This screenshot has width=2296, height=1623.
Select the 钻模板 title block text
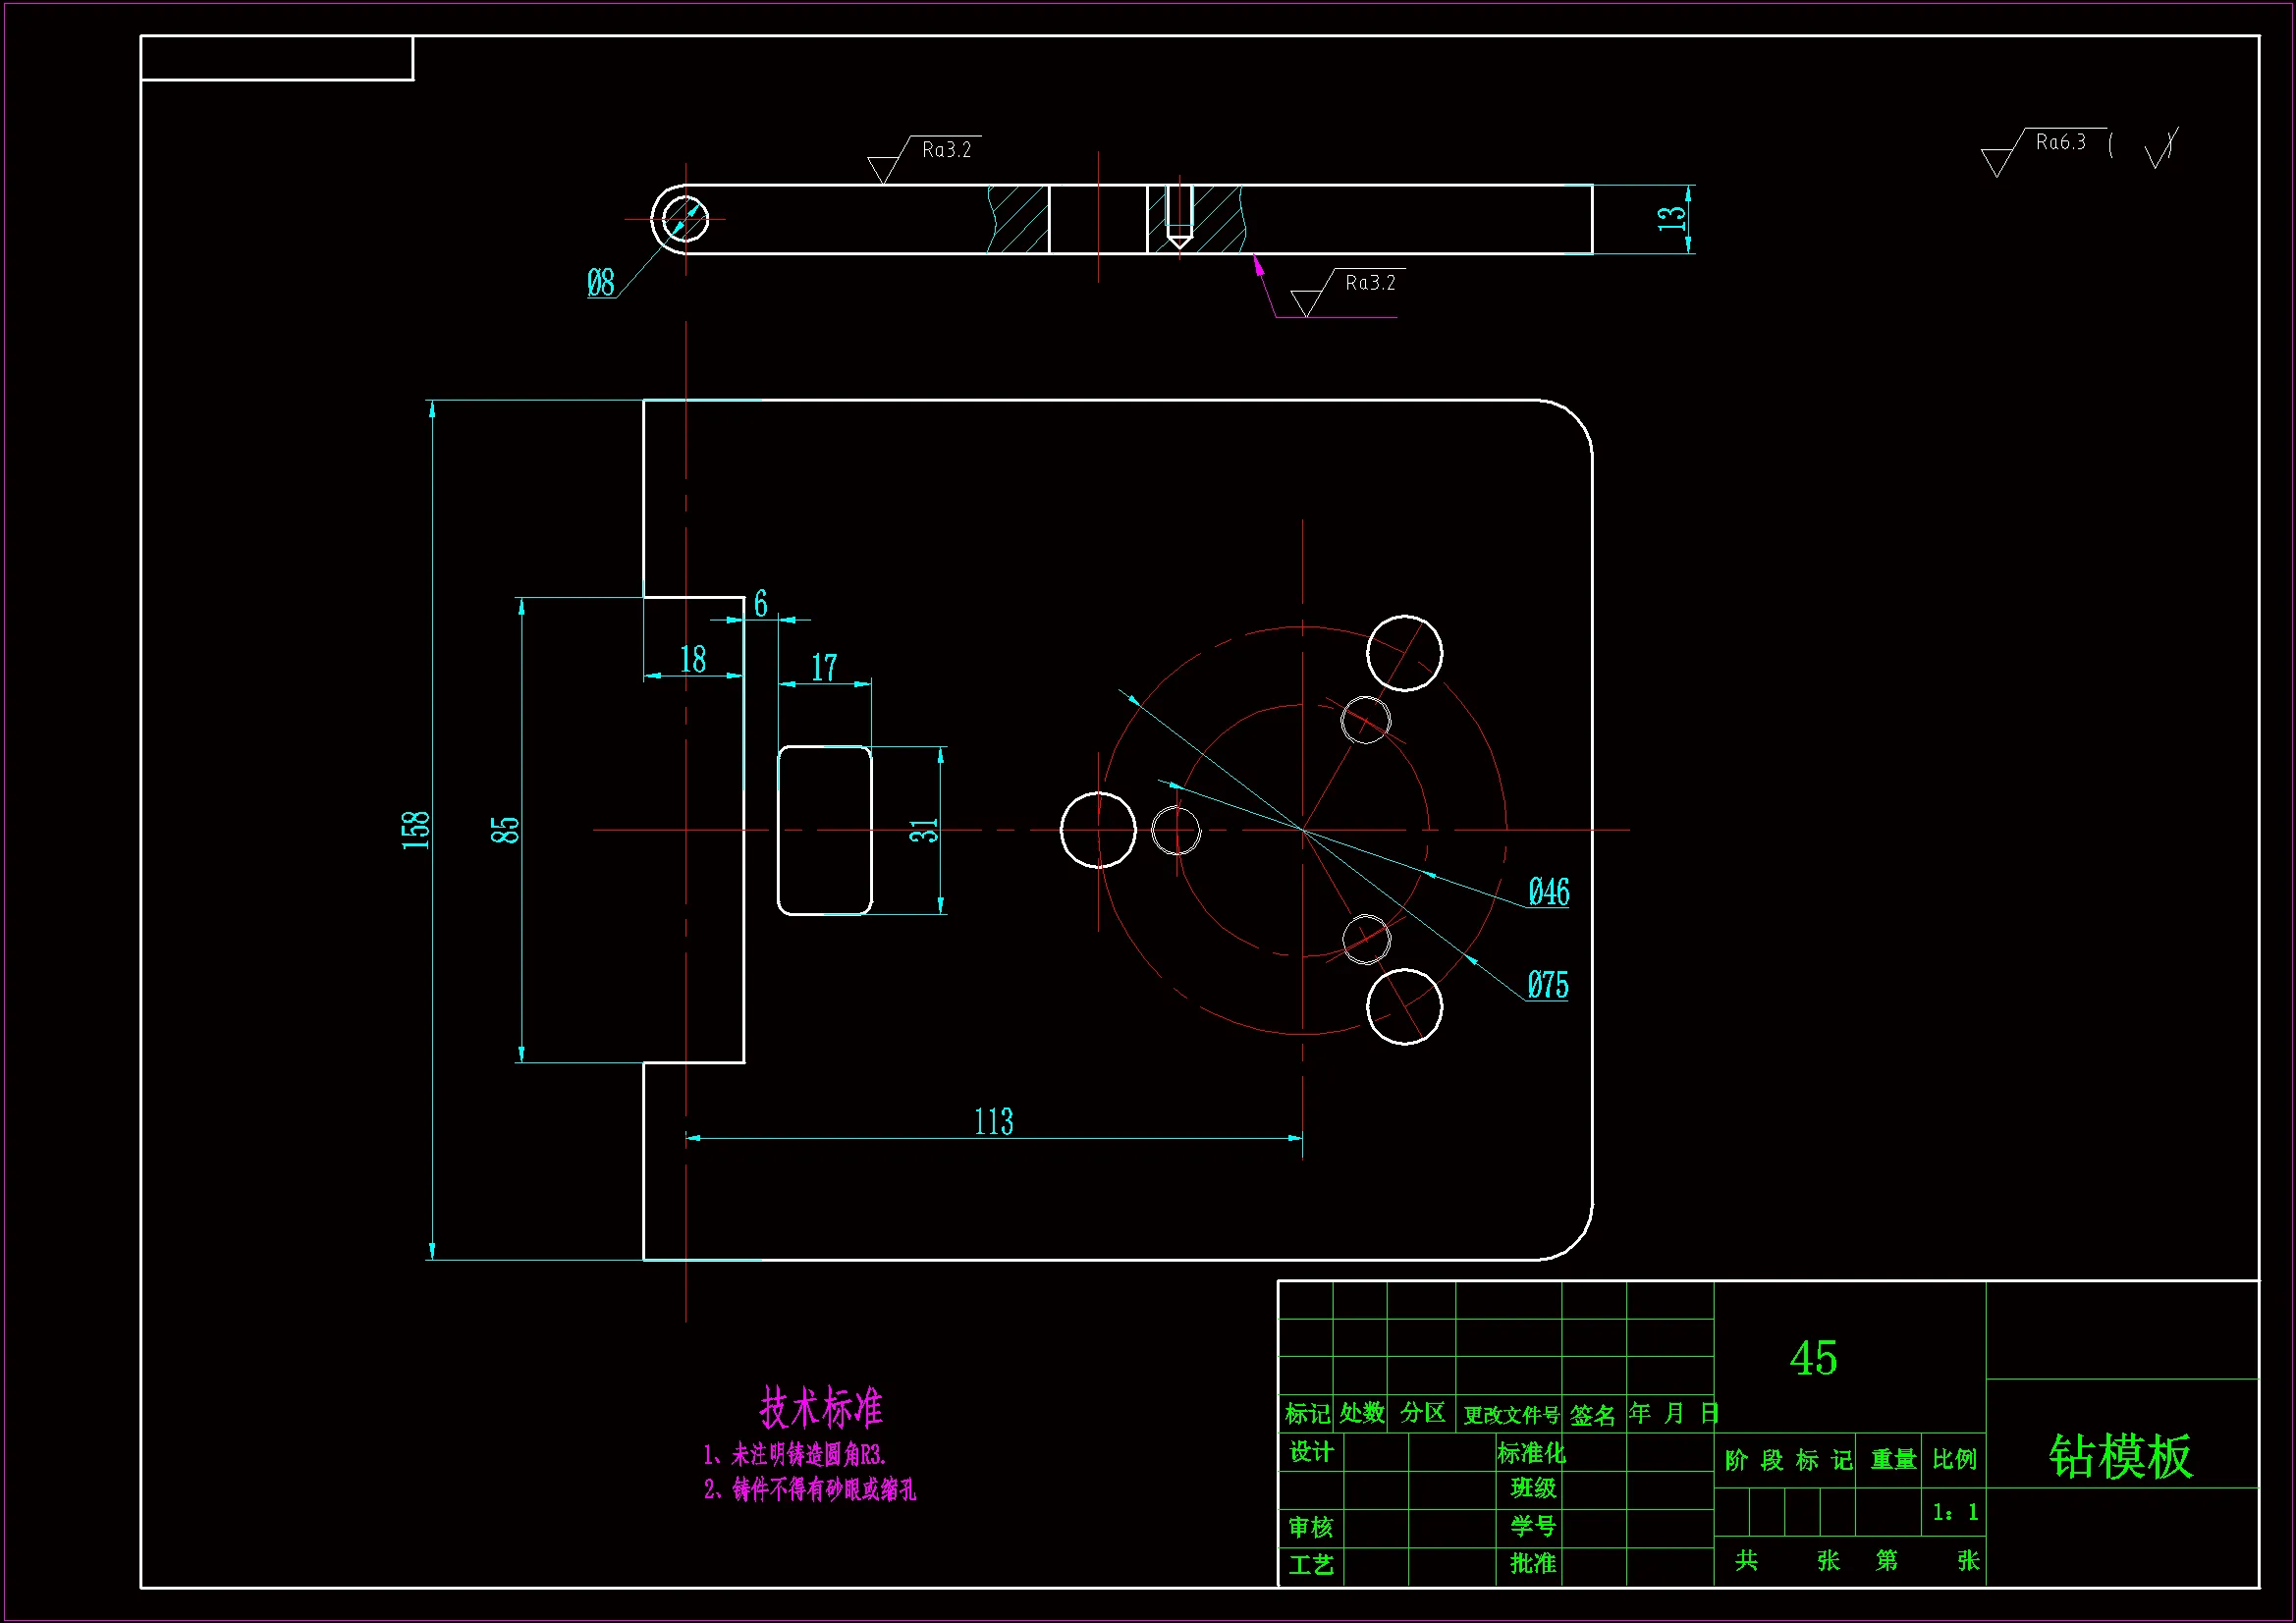(x=2120, y=1456)
